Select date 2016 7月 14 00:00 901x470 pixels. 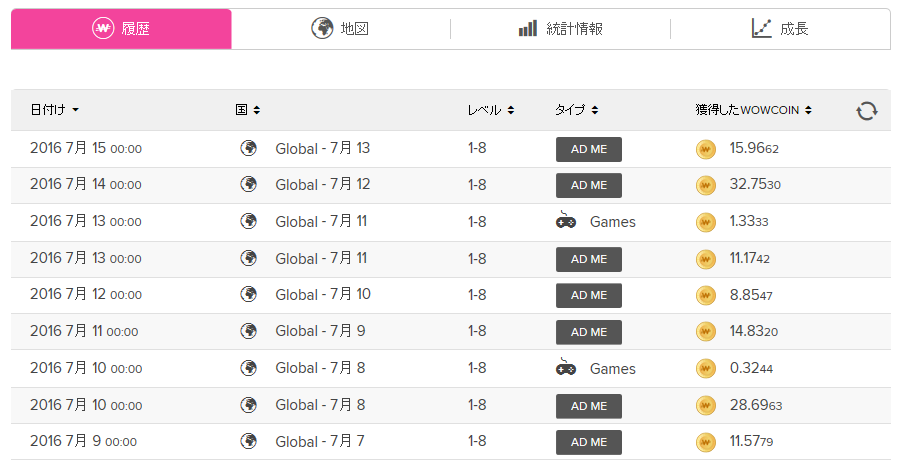pos(86,184)
